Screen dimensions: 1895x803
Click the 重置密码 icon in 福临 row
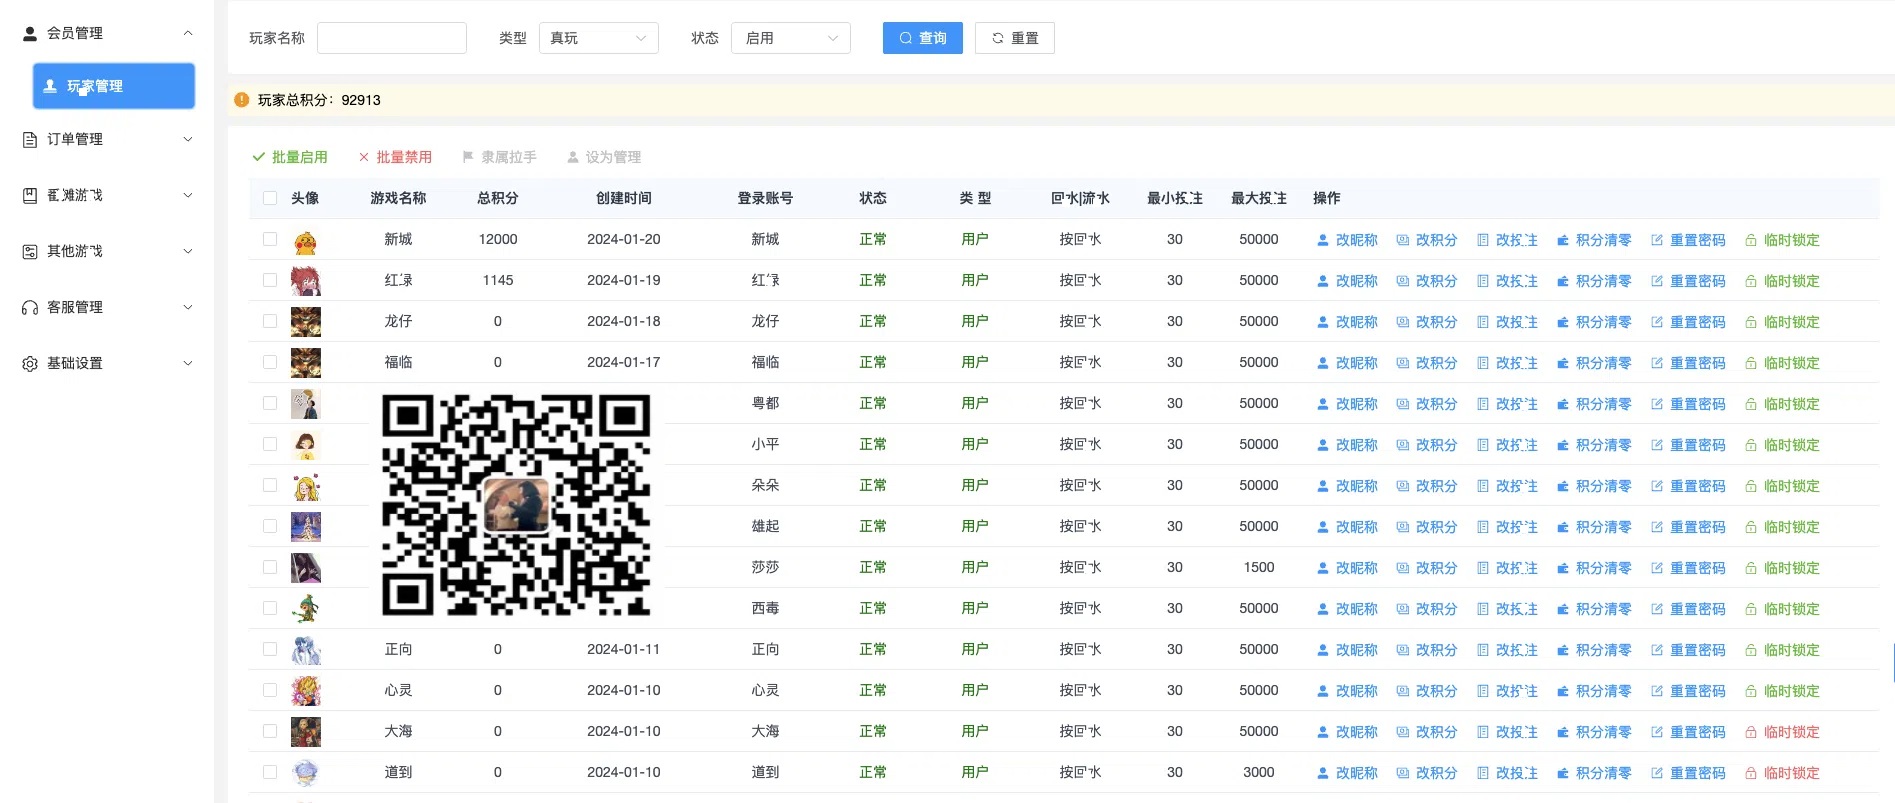point(1657,363)
